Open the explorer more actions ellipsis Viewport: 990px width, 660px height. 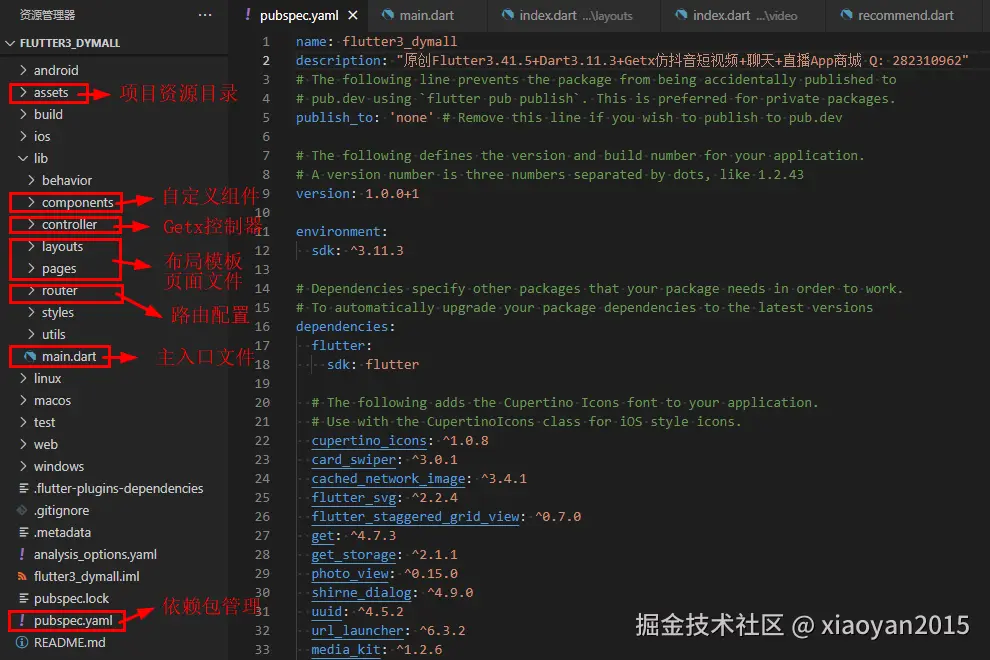(205, 15)
